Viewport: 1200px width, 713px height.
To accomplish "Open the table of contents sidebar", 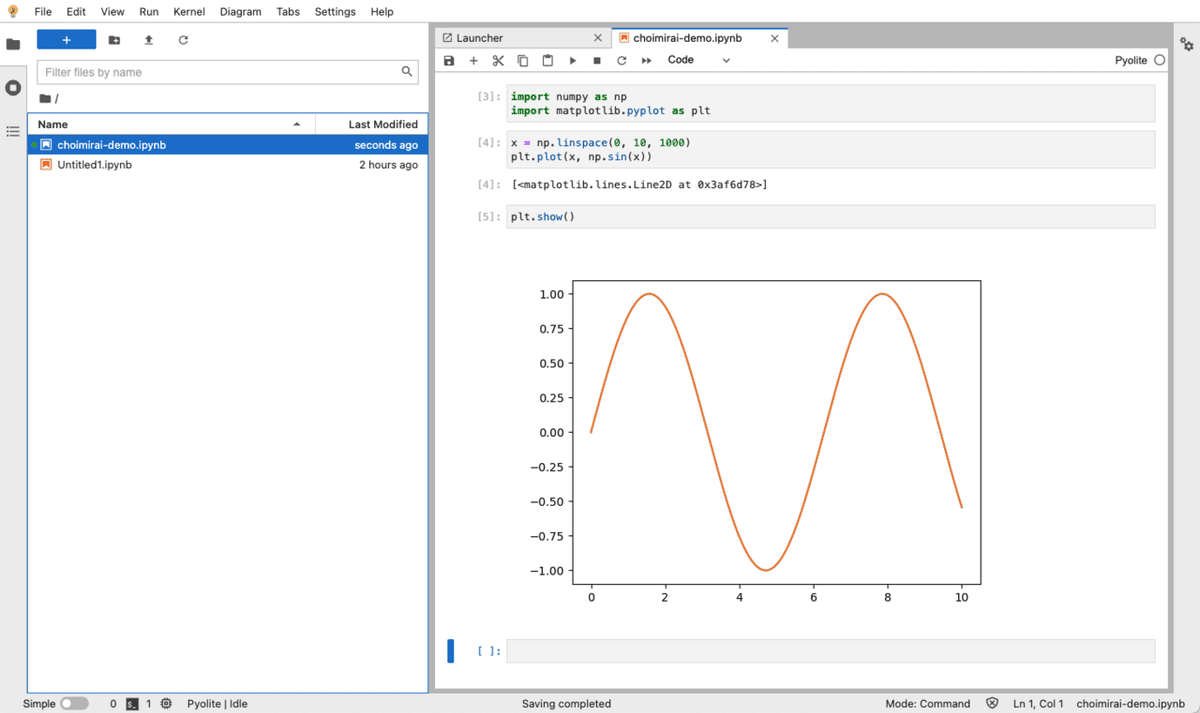I will tap(13, 131).
